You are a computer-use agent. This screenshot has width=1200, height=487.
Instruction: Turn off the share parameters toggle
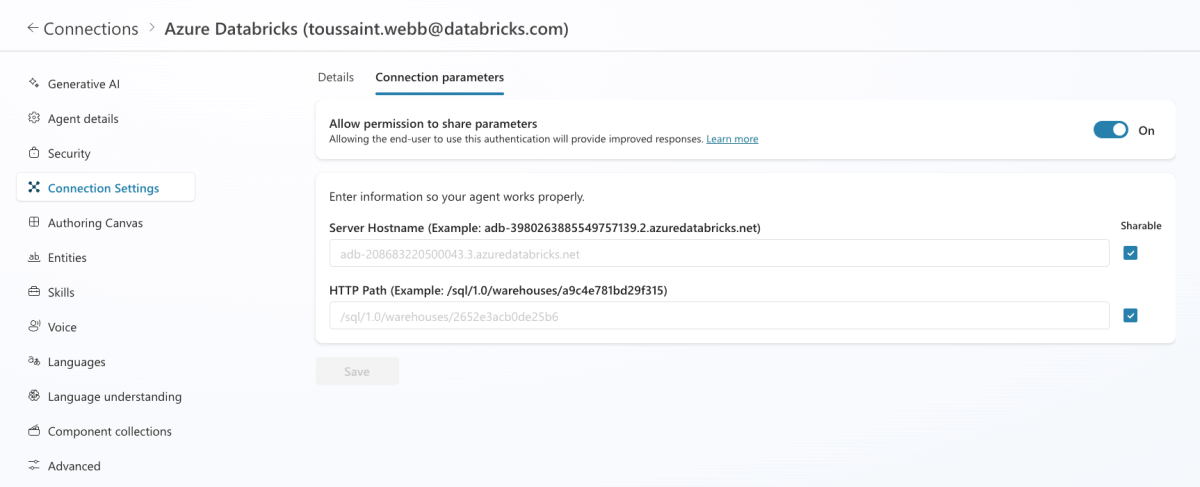[x=1111, y=130]
